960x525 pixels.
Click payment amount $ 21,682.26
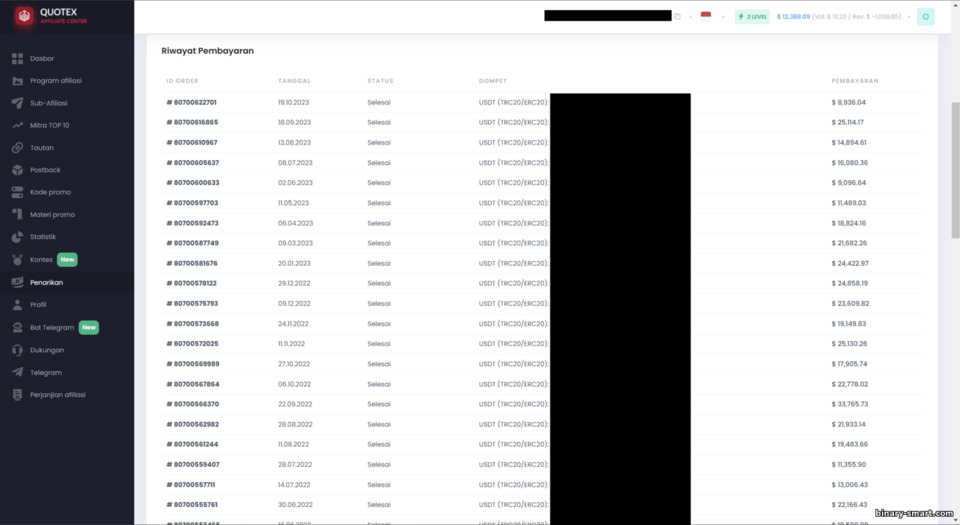(x=849, y=243)
